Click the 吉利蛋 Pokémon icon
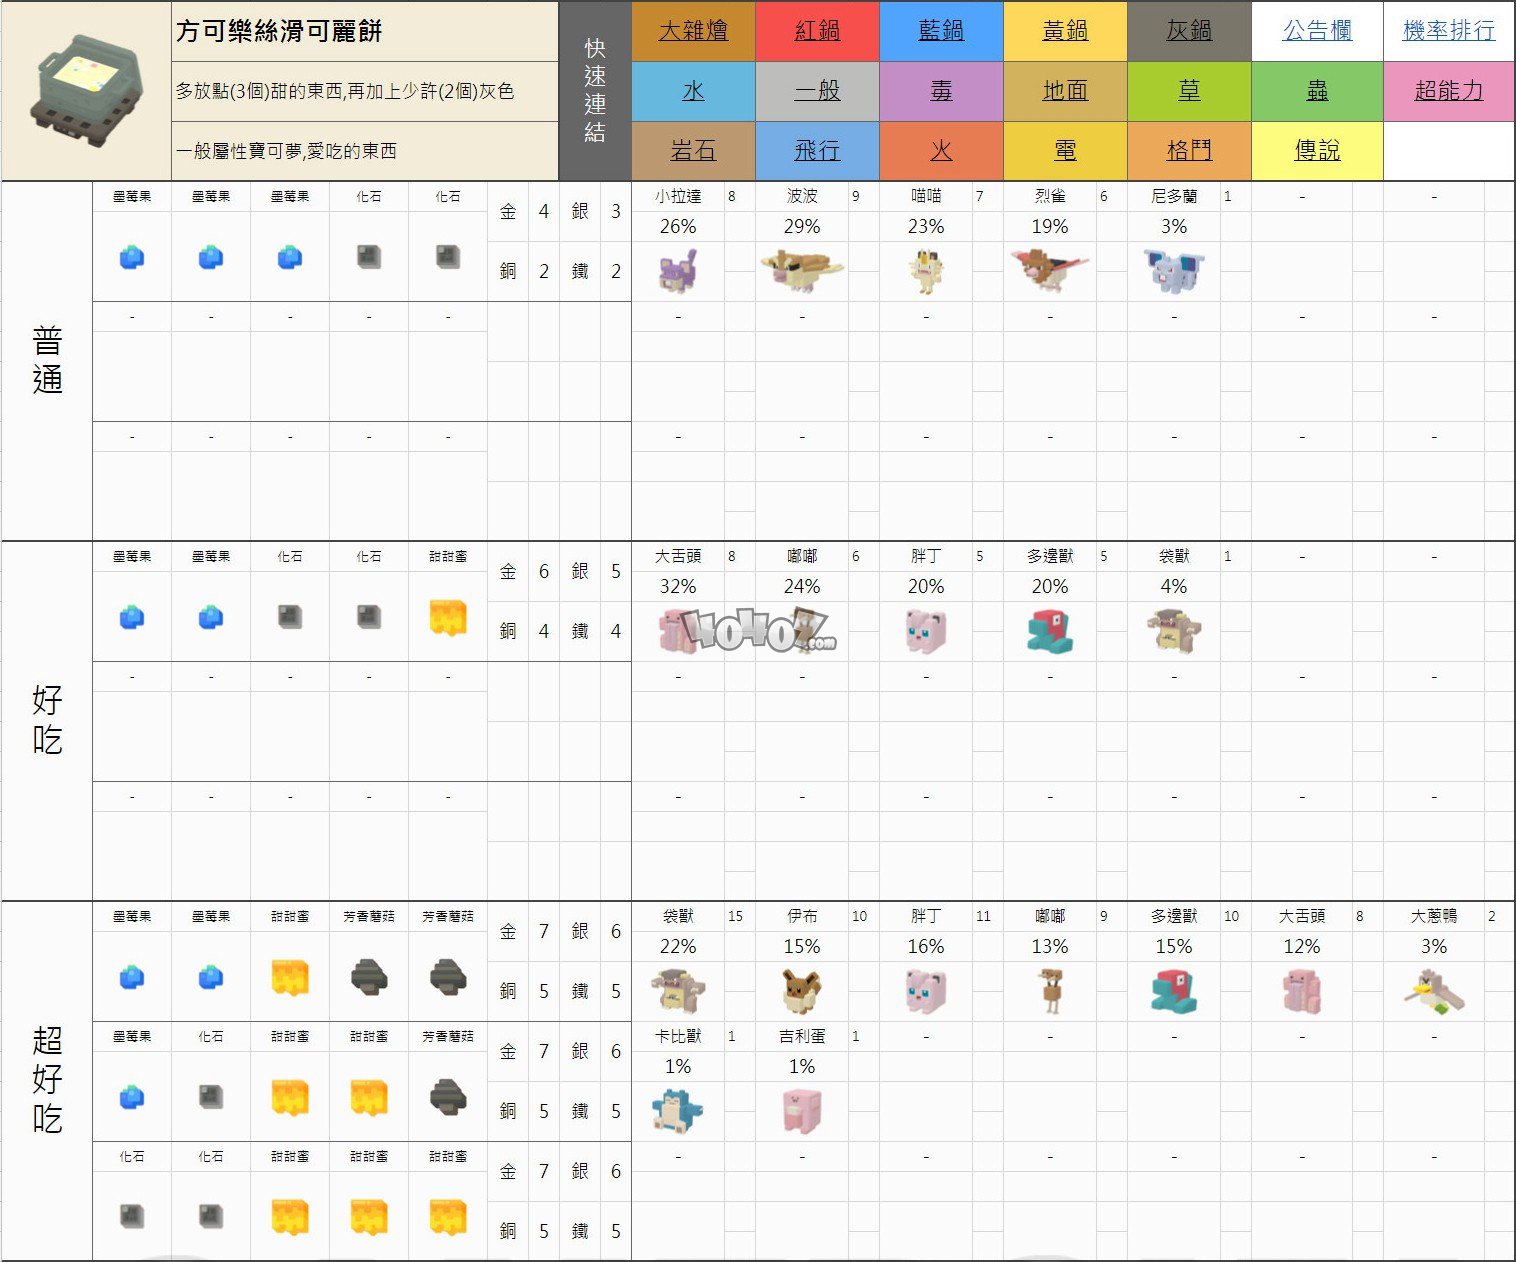Viewport: 1516px width, 1262px height. click(x=802, y=1111)
